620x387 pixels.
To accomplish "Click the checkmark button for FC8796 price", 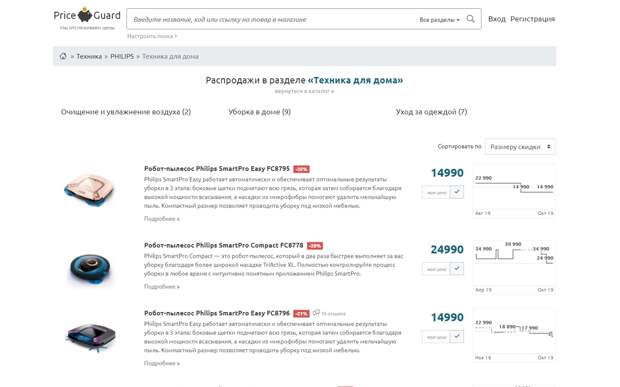I will point(457,337).
